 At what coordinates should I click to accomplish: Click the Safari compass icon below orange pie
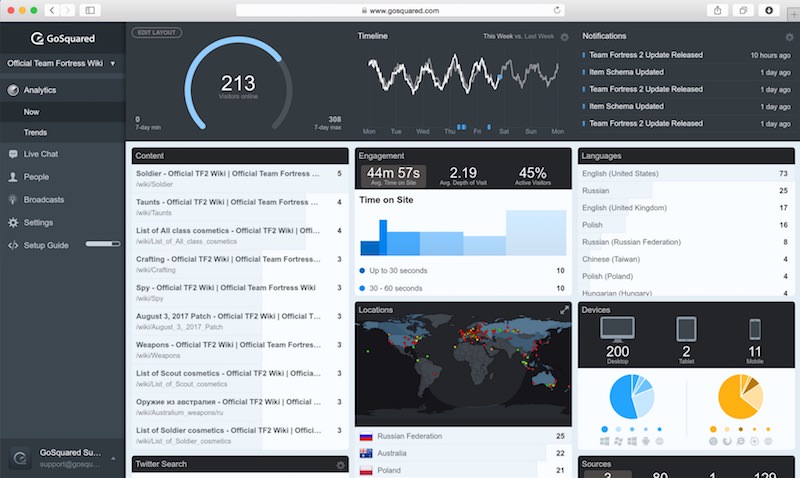point(755,441)
